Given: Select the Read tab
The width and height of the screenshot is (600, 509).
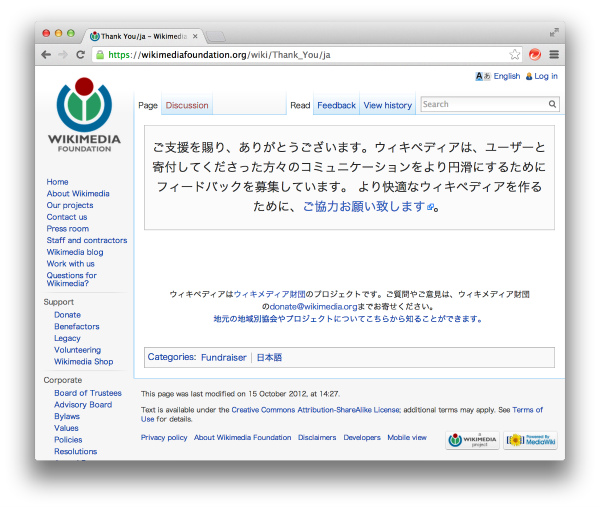Looking at the screenshot, I should [x=300, y=105].
